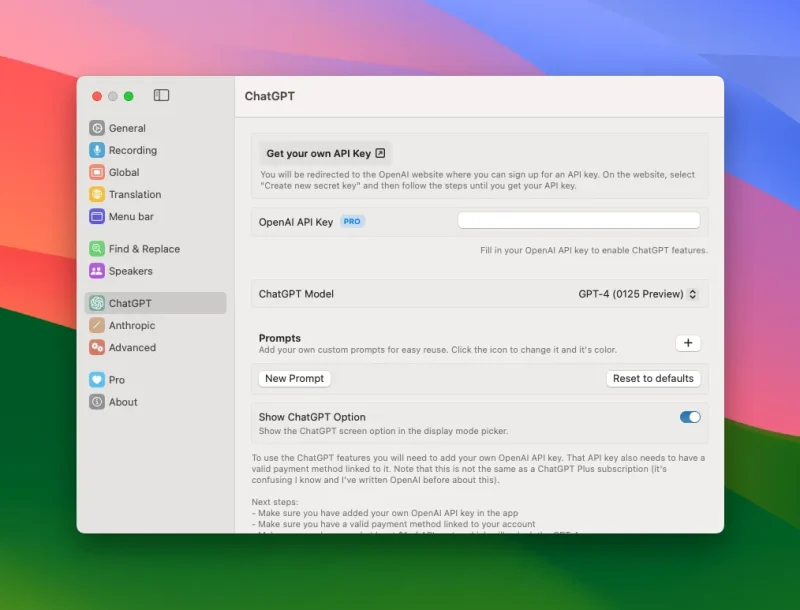The height and width of the screenshot is (610, 800).
Task: Open General settings via the gear icon
Action: pyautogui.click(x=98, y=128)
